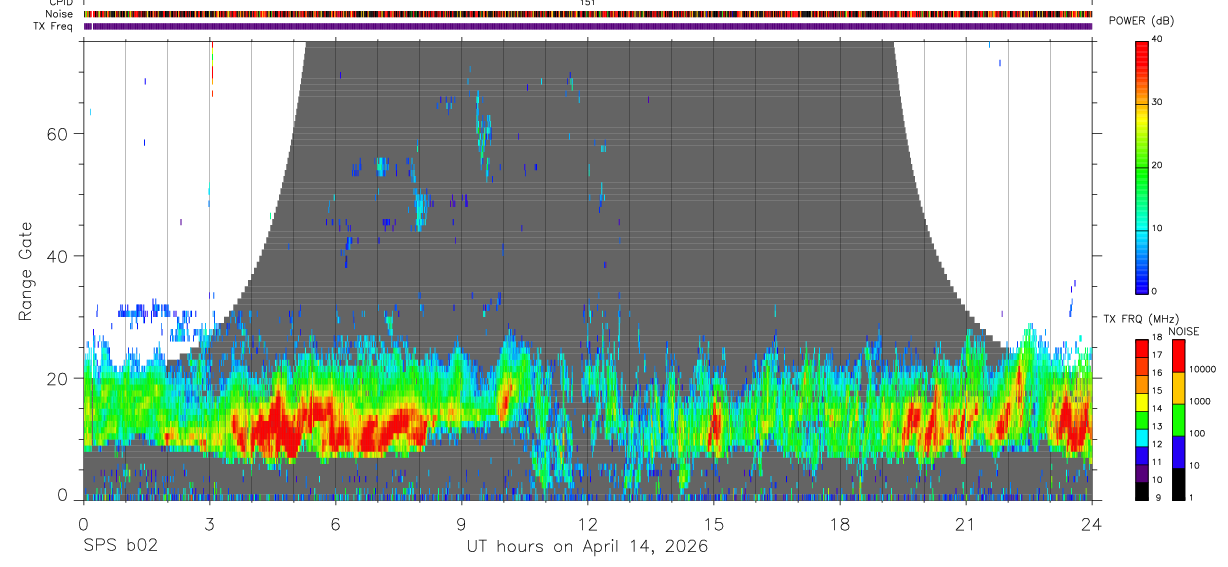Click the multicolored Noise strip above the plot
1228x567 pixels.
(x=587, y=14)
